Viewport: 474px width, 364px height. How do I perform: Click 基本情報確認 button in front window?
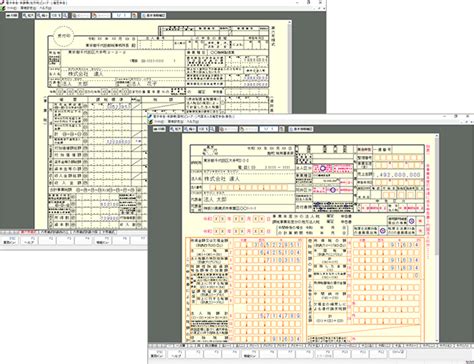tap(301, 129)
